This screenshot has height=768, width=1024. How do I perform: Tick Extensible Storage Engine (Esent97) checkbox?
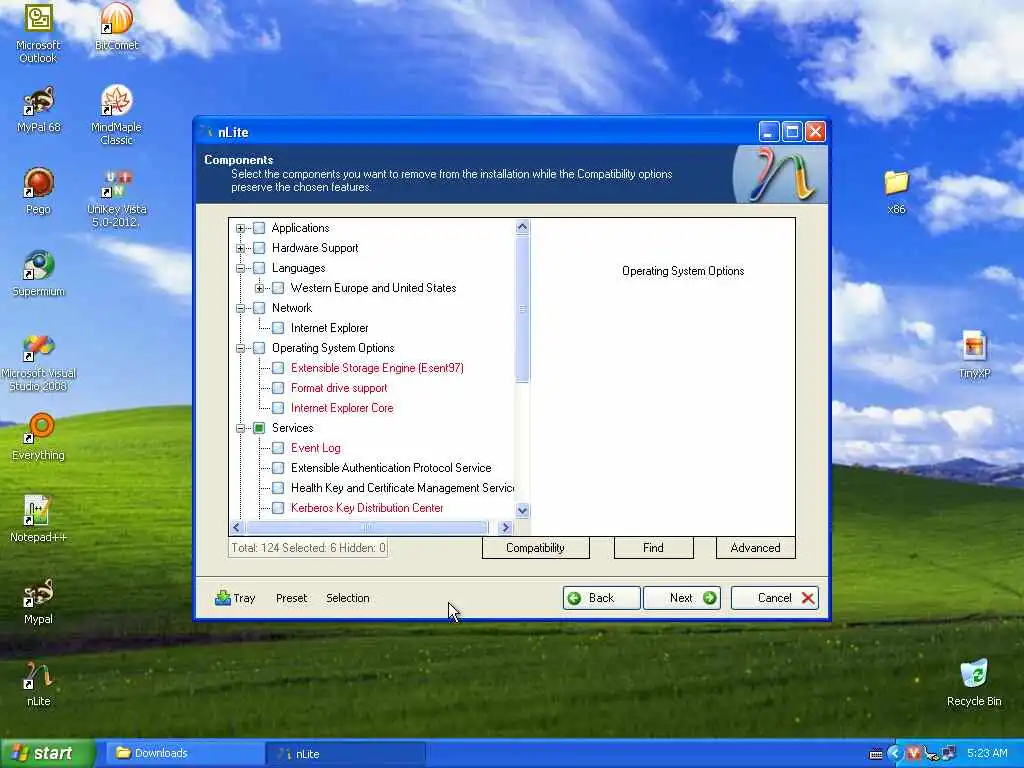pyautogui.click(x=278, y=368)
